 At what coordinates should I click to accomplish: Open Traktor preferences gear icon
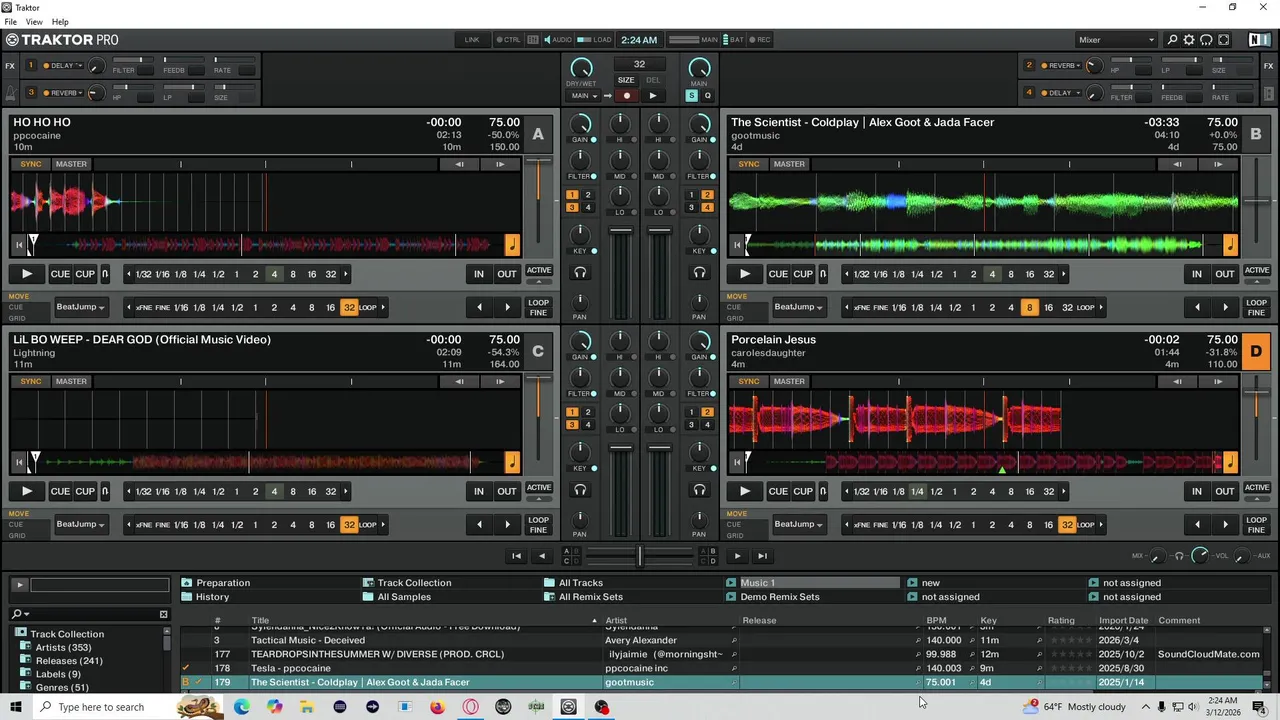pos(1189,40)
